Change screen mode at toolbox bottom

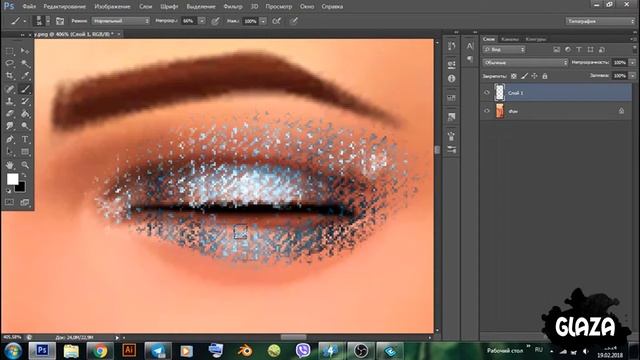pos(25,202)
